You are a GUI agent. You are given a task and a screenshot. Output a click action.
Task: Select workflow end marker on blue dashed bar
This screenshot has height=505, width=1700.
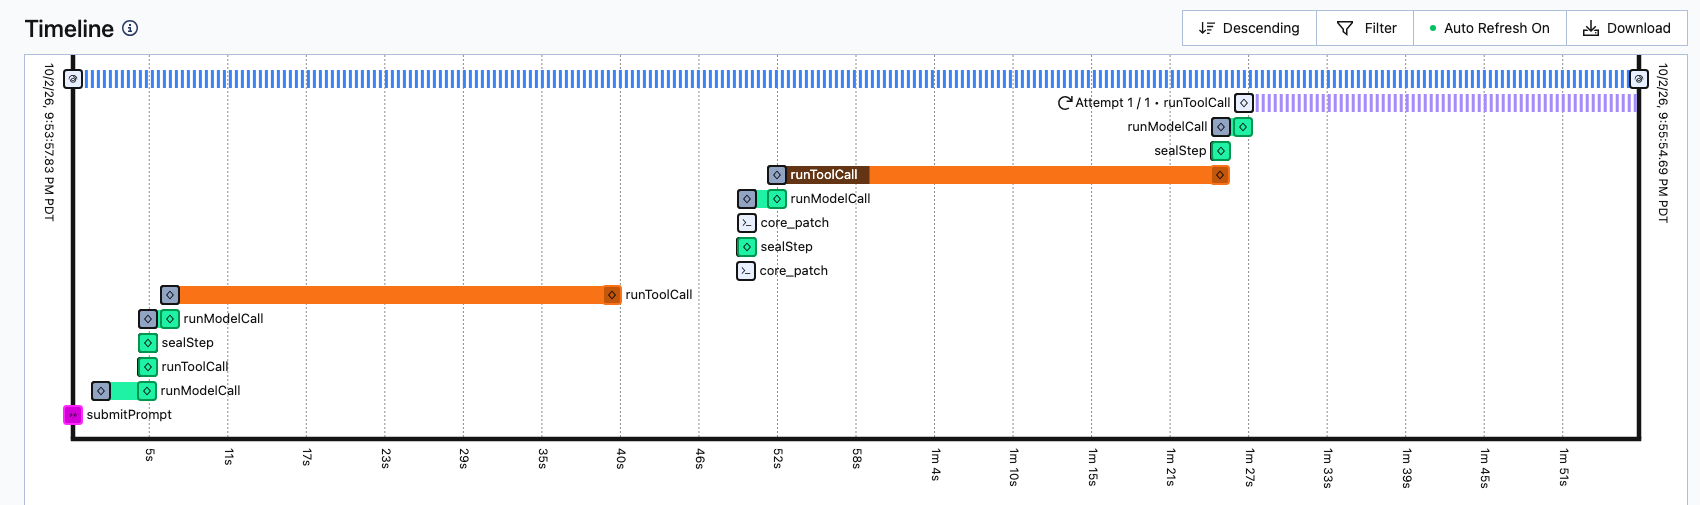[x=1638, y=79]
